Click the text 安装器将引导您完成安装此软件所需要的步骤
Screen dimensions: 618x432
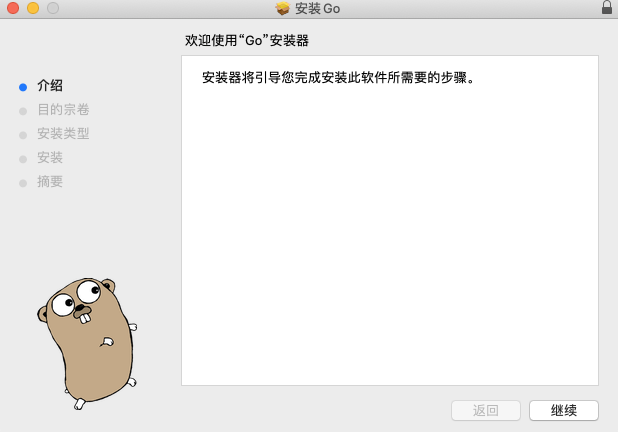click(339, 78)
